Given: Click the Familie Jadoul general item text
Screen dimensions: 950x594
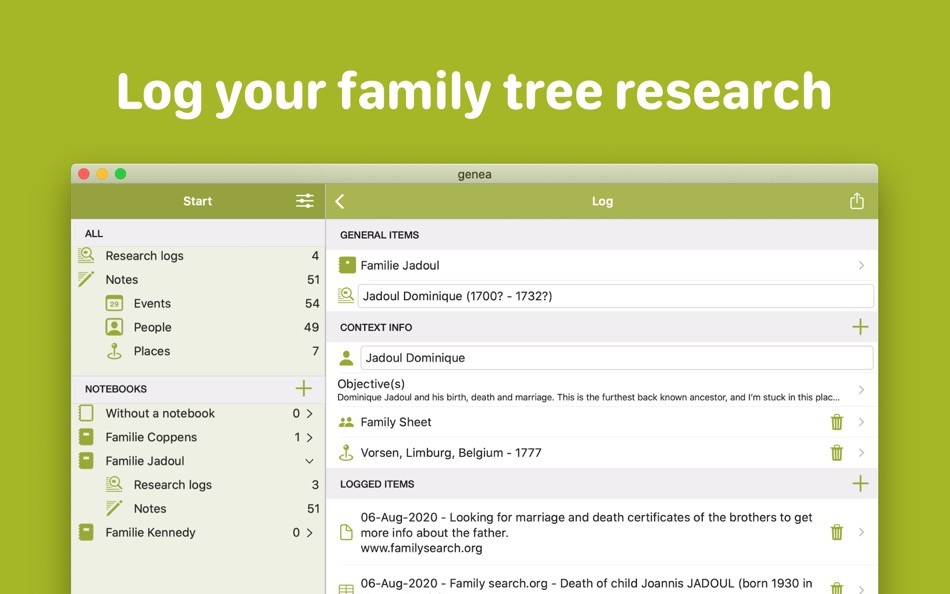Looking at the screenshot, I should click(x=400, y=265).
